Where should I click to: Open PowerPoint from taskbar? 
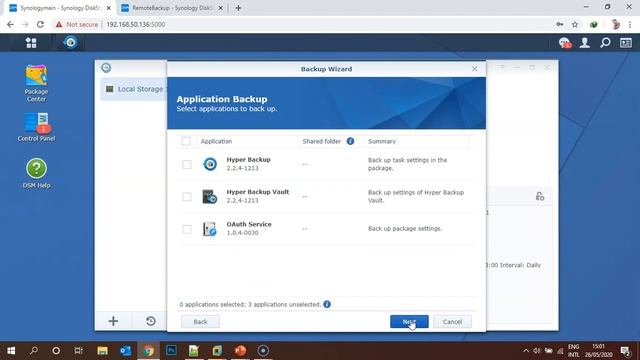(240, 351)
